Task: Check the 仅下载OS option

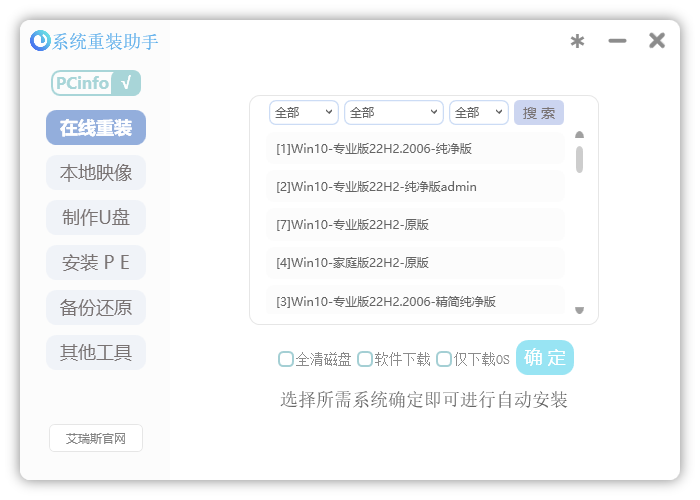Action: [x=444, y=359]
